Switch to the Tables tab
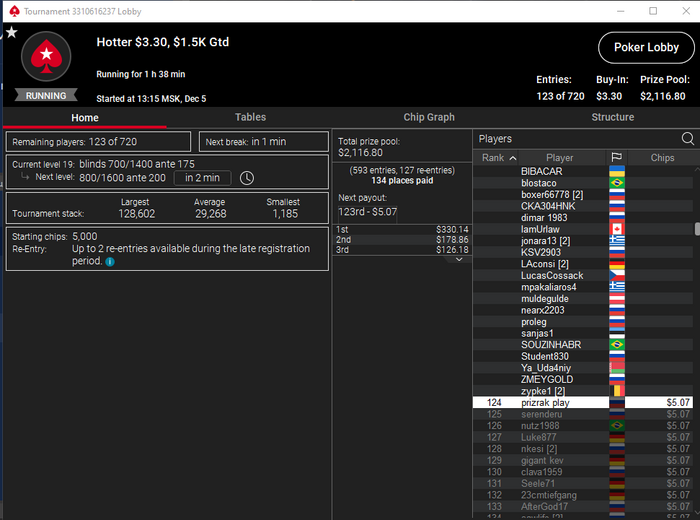700x520 pixels. point(250,117)
